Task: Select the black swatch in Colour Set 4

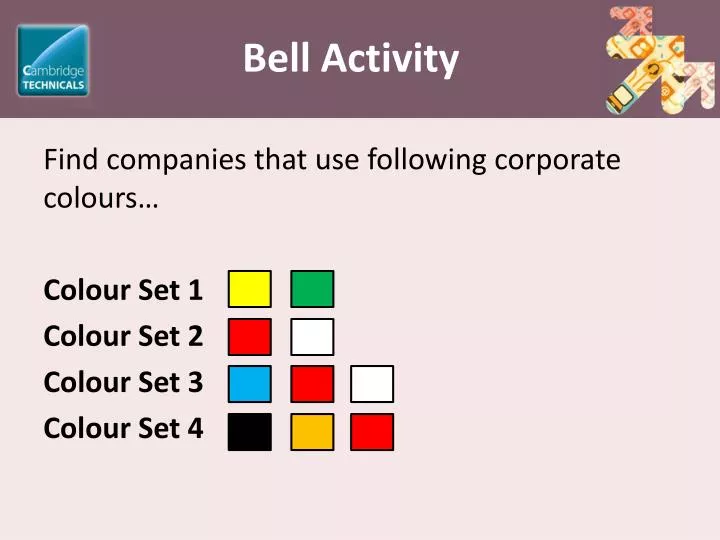Action: pyautogui.click(x=250, y=432)
